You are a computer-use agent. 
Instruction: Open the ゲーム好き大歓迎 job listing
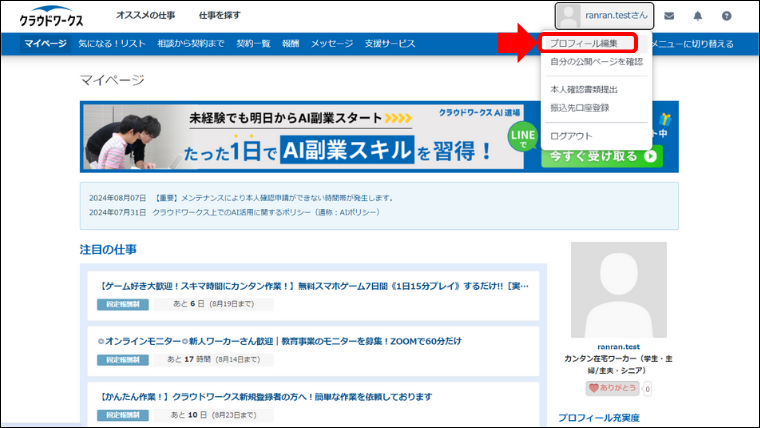[x=314, y=286]
